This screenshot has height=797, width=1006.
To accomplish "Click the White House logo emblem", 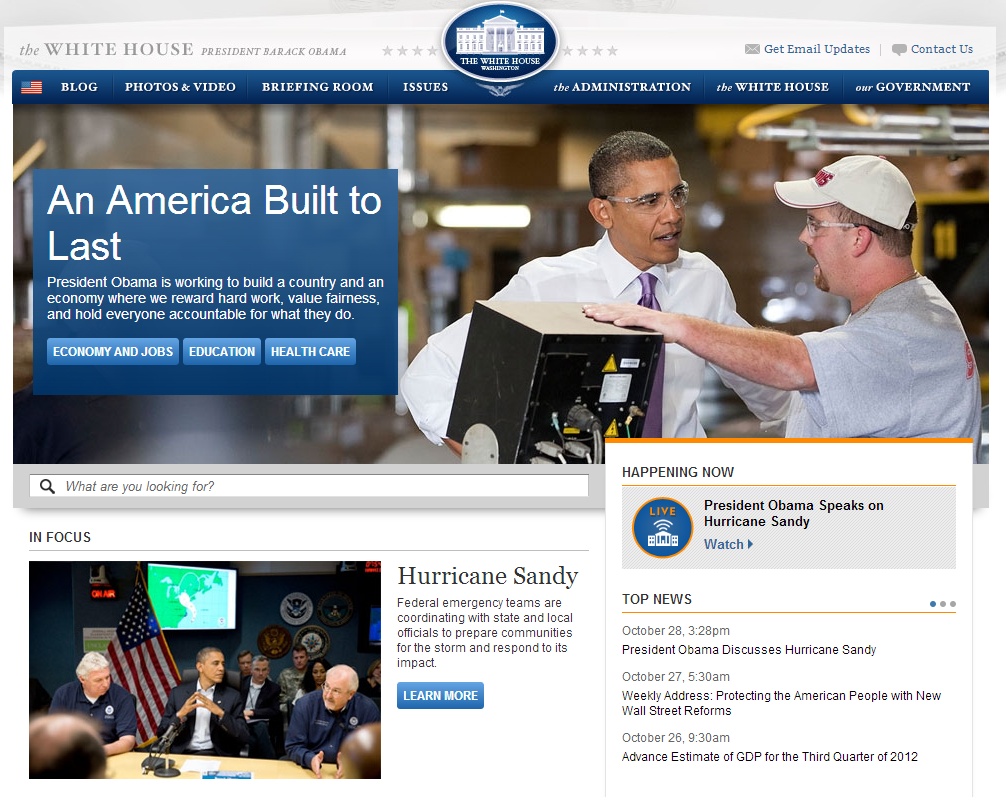I will pyautogui.click(x=500, y=44).
